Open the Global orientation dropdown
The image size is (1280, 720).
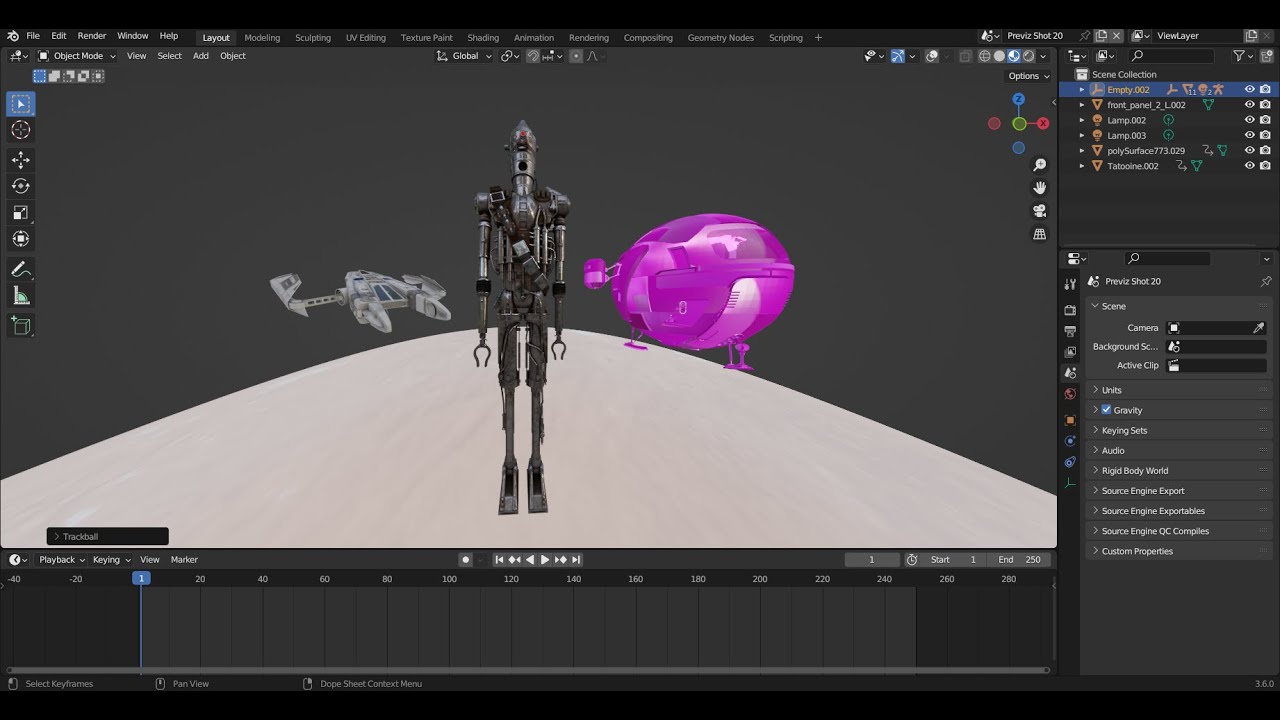(x=465, y=56)
